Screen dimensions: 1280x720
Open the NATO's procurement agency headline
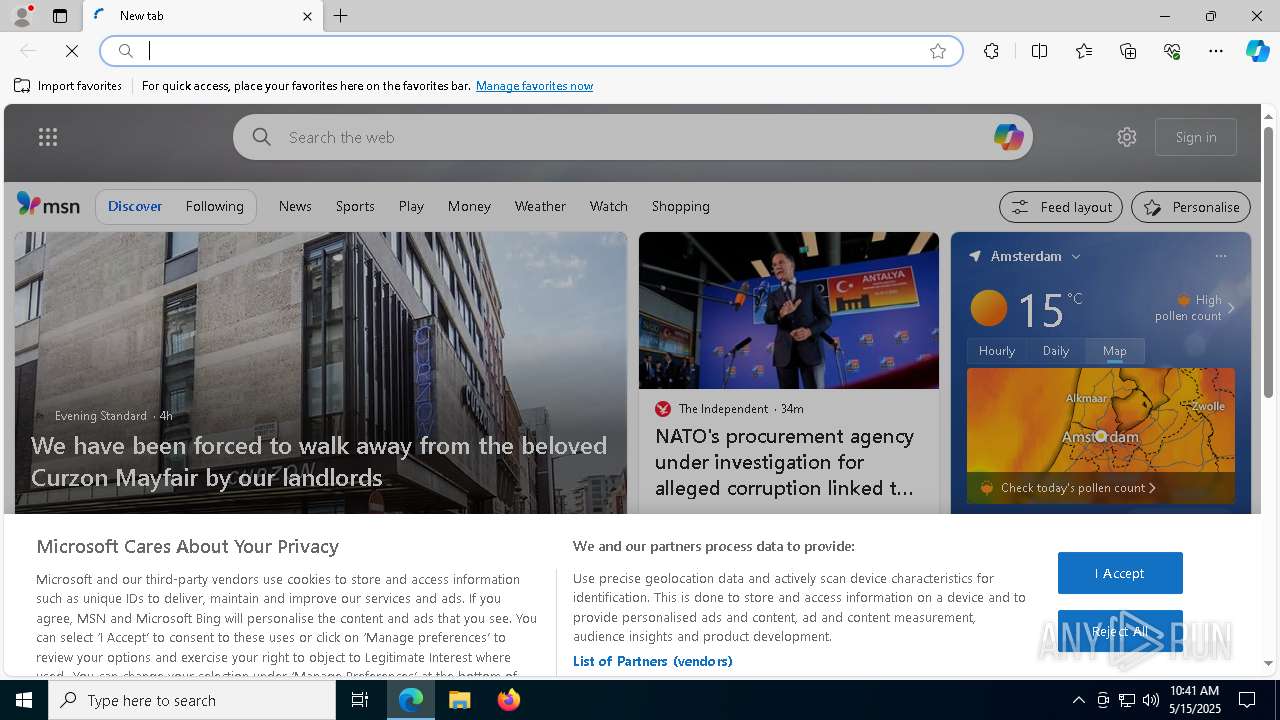point(785,462)
